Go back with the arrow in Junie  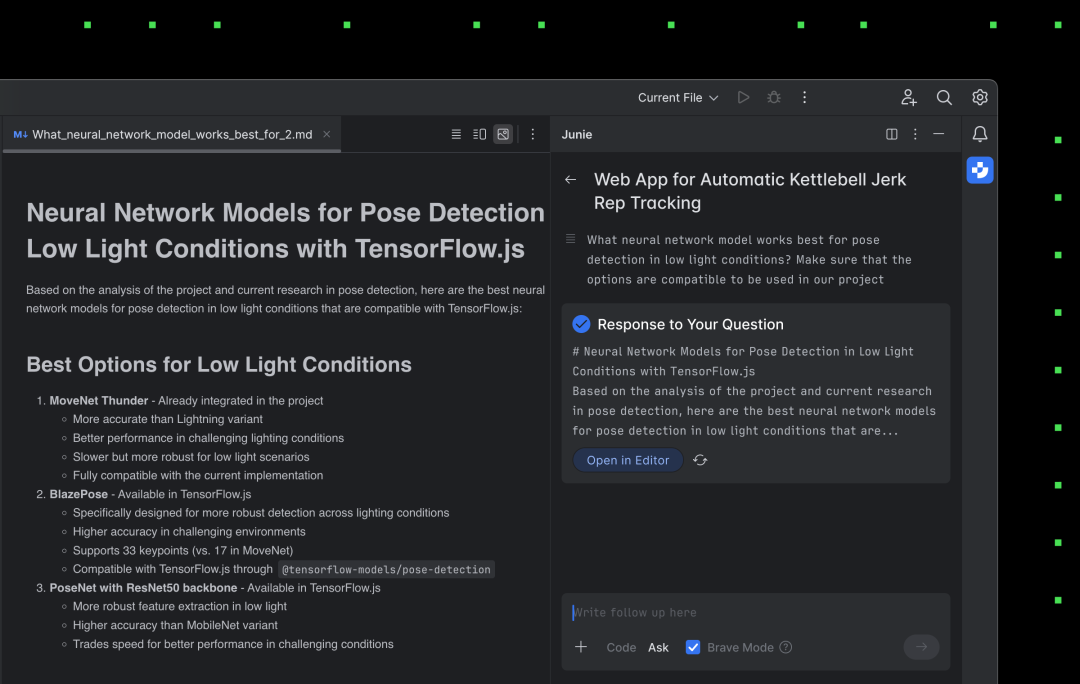click(571, 180)
